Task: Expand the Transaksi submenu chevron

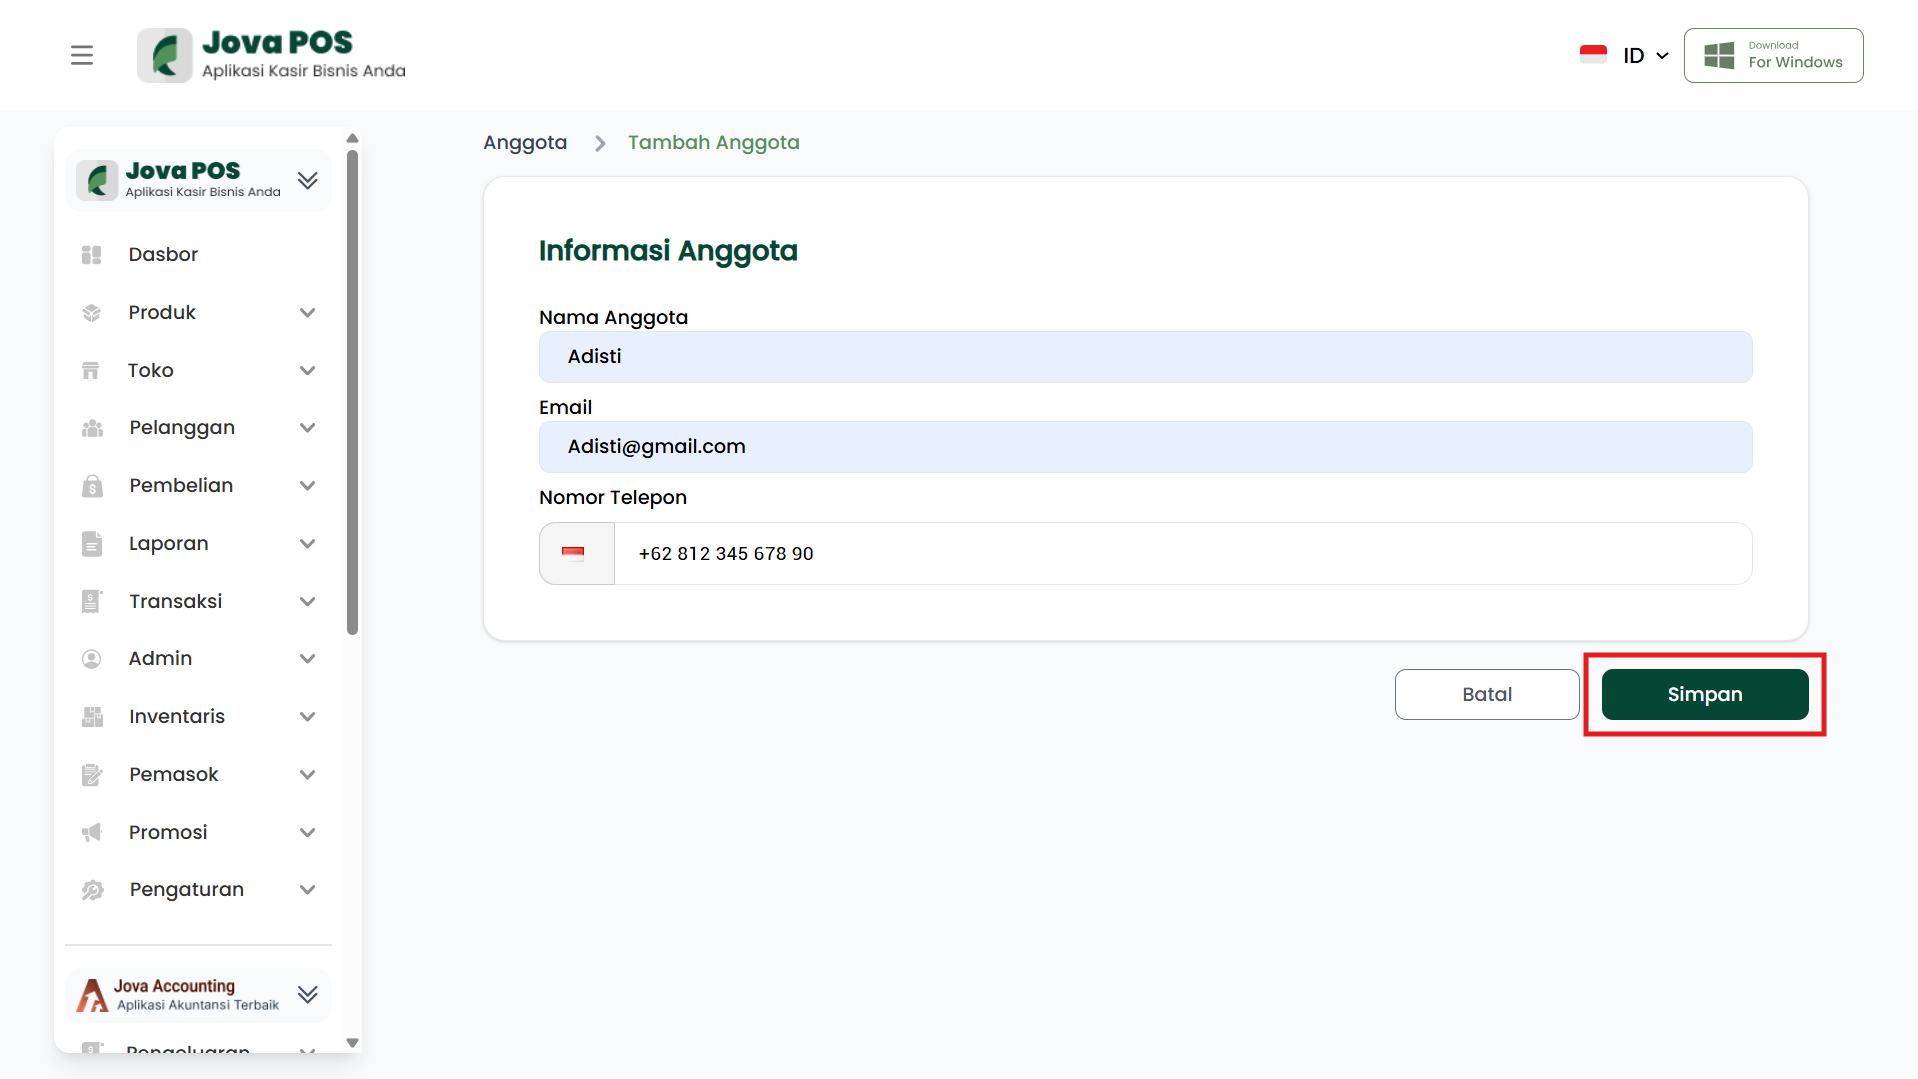Action: pyautogui.click(x=307, y=602)
